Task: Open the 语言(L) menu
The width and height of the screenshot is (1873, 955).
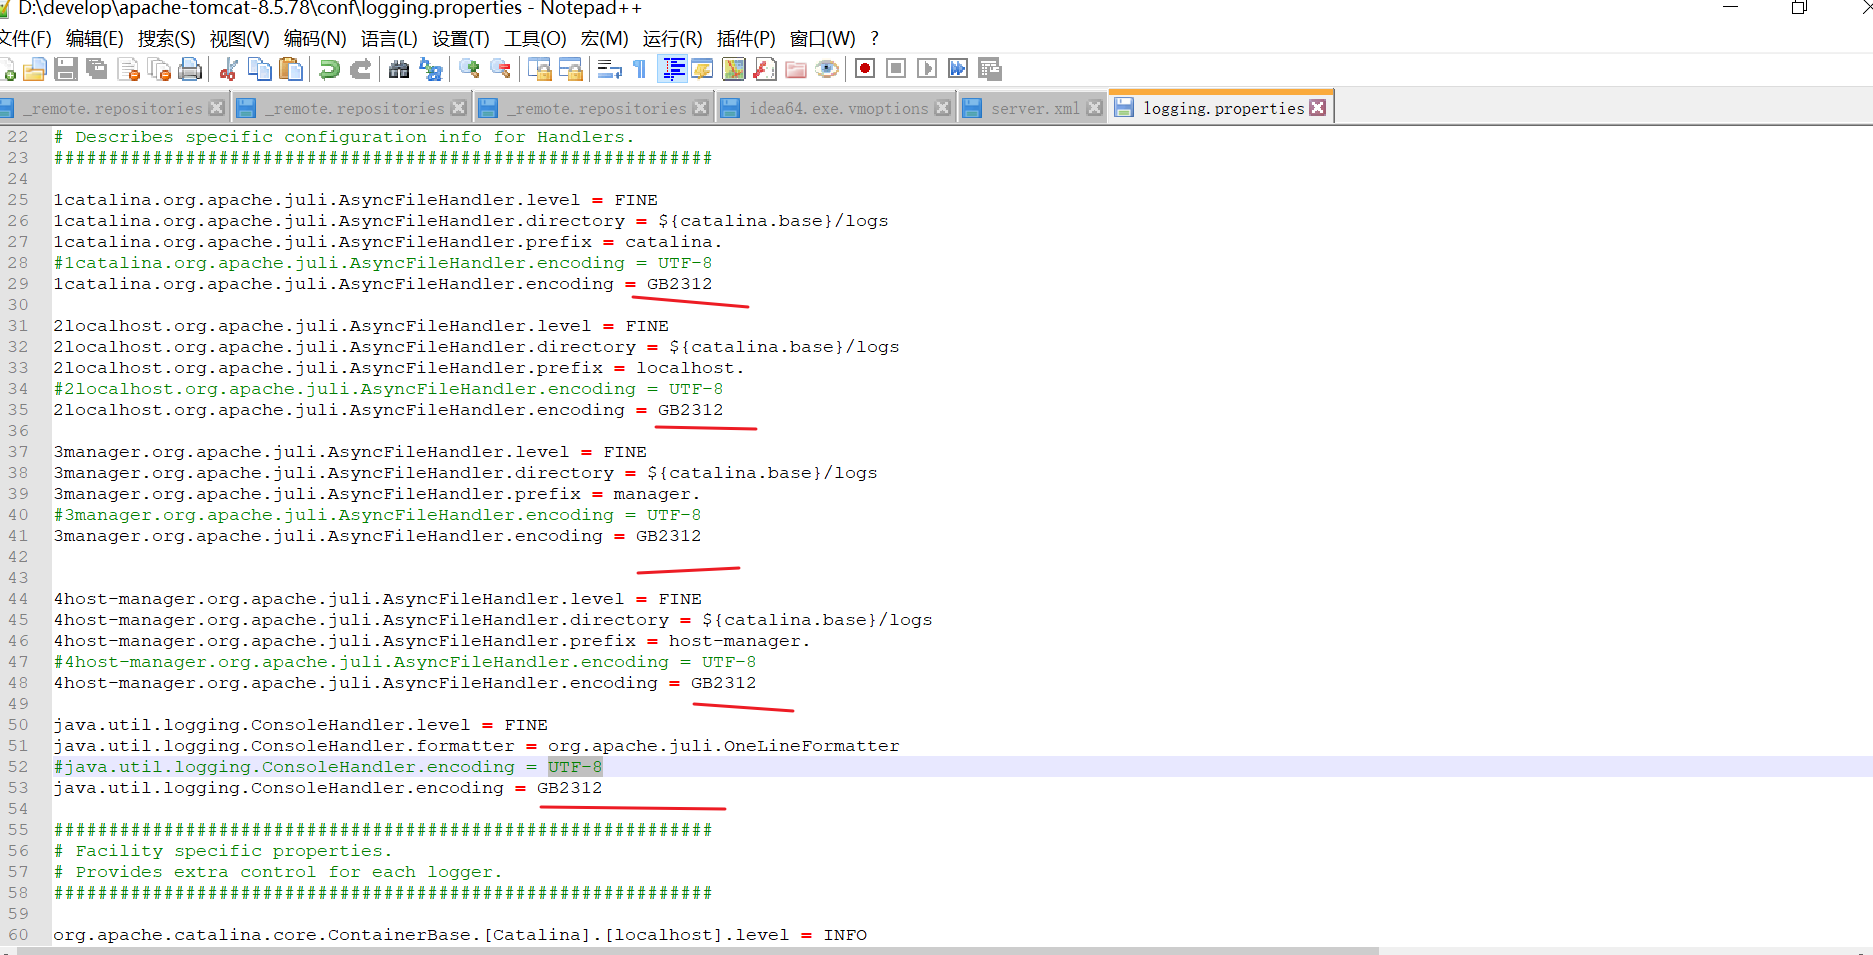Action: [x=389, y=39]
